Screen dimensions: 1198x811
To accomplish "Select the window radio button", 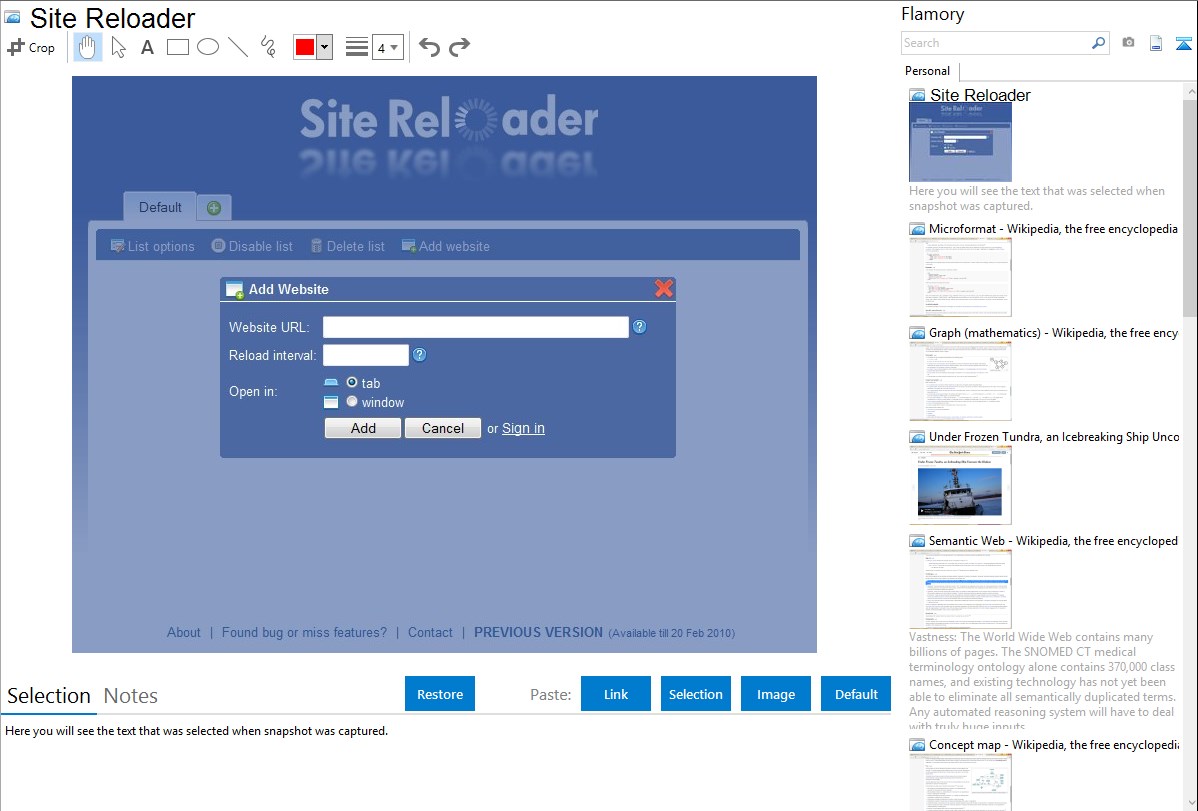I will tap(351, 401).
